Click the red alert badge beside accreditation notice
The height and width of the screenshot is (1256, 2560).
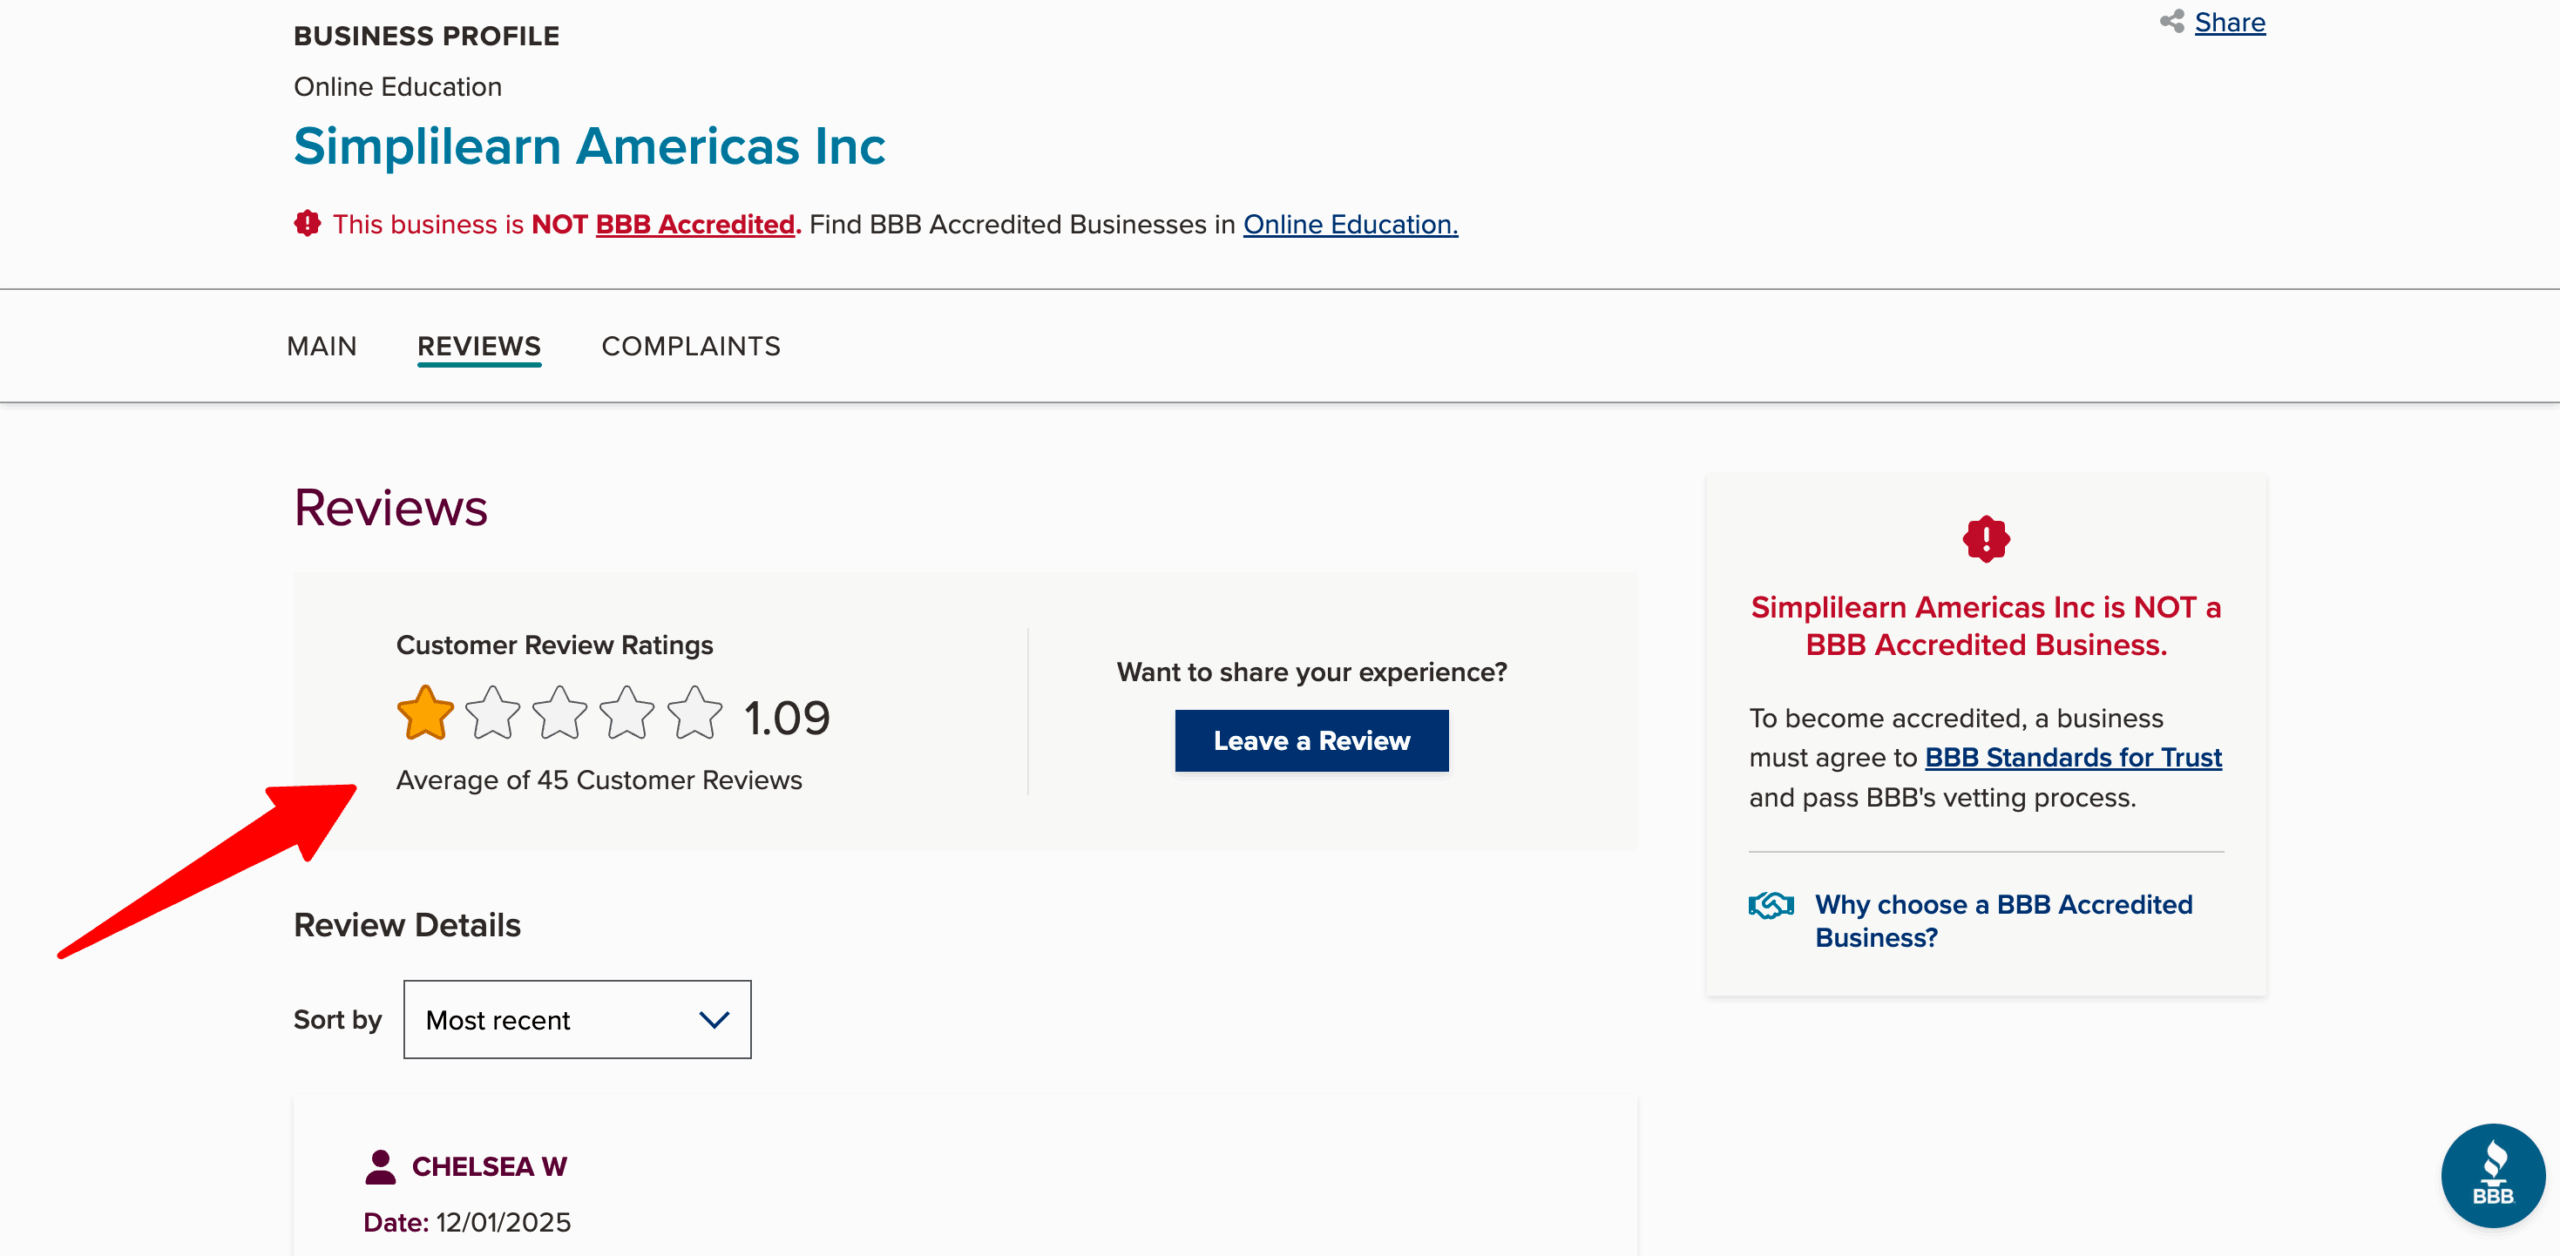click(307, 223)
